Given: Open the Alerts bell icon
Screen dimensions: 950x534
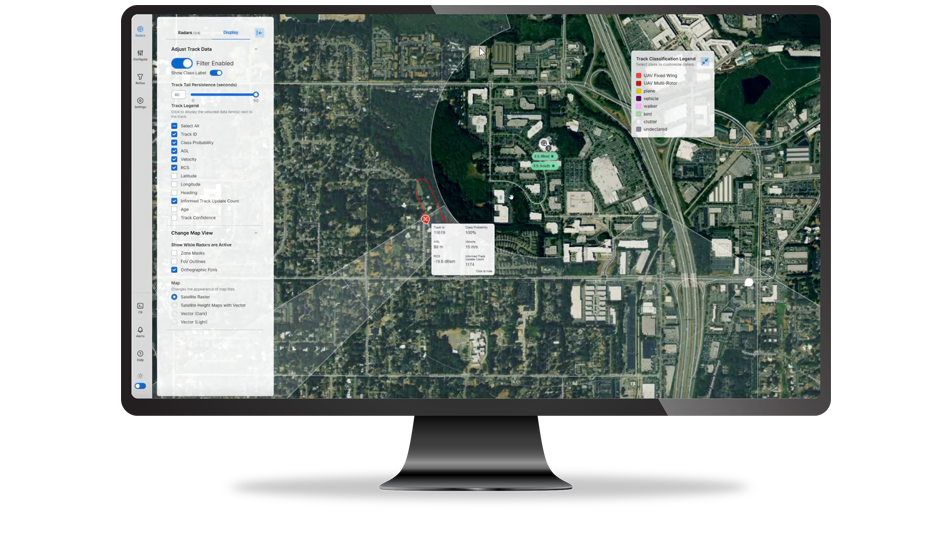Looking at the screenshot, I should coord(140,330).
